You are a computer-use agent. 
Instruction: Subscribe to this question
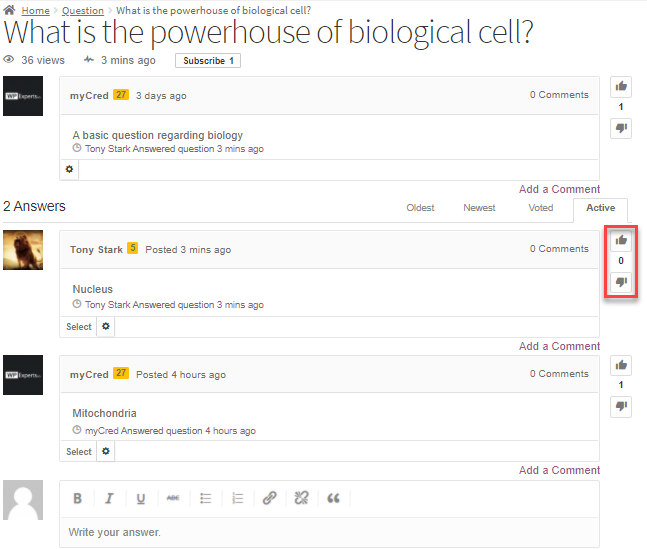coord(207,61)
